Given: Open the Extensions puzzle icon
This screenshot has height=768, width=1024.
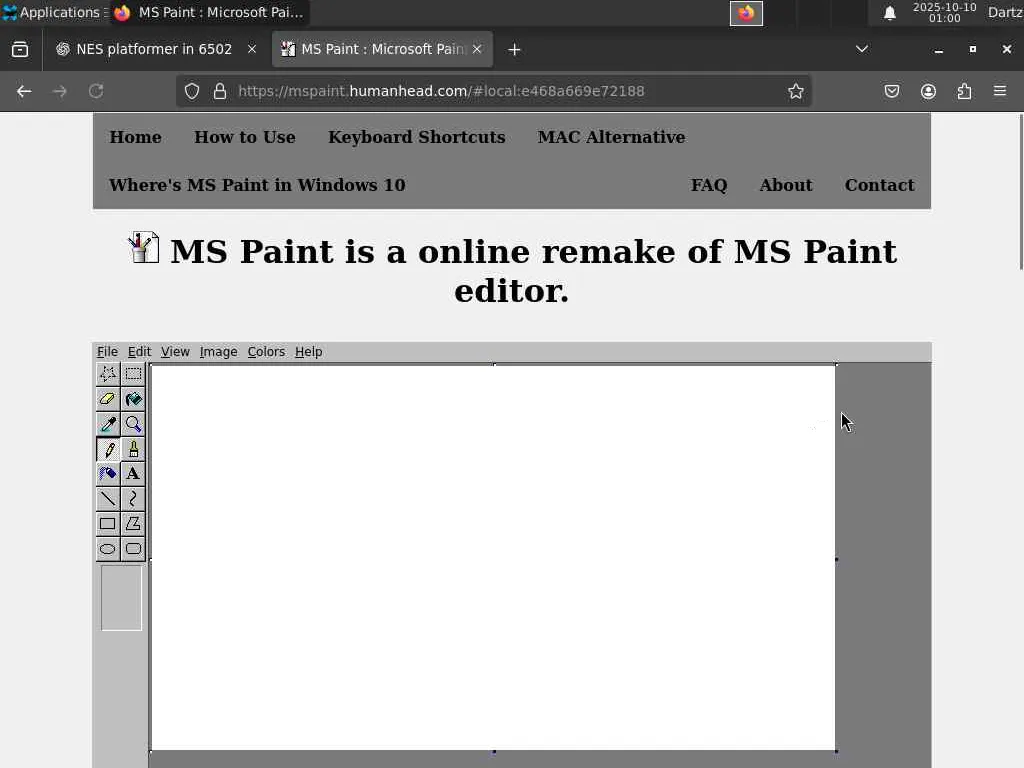Looking at the screenshot, I should [x=964, y=91].
